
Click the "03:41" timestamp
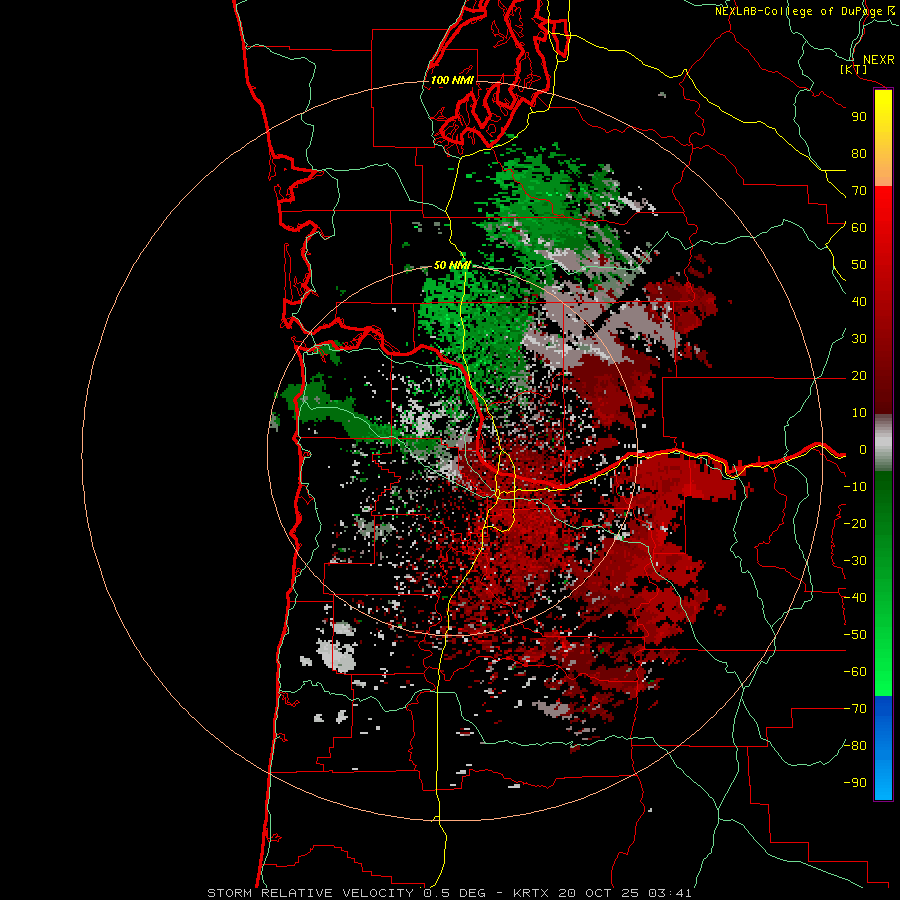670,893
